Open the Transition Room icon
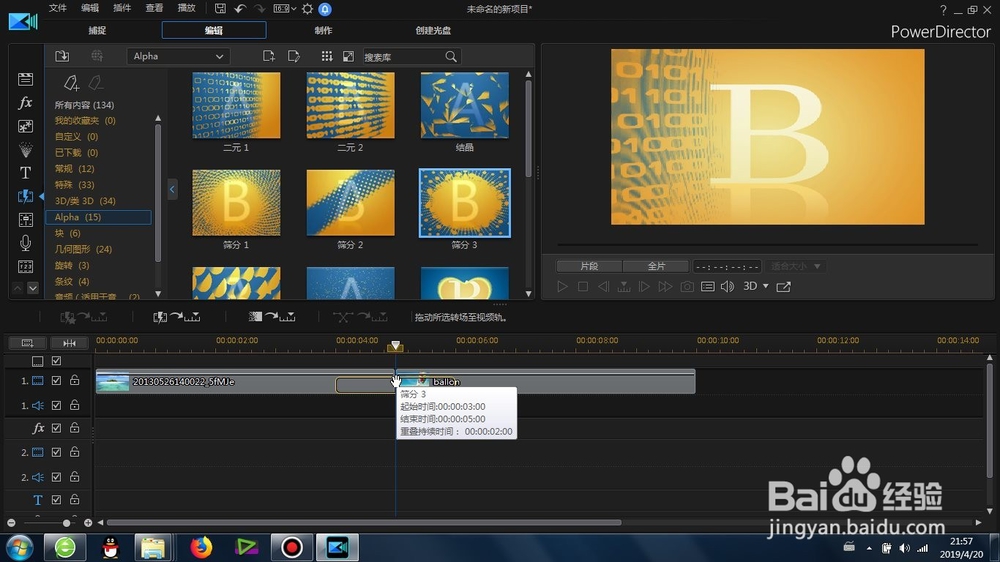This screenshot has height=562, width=1000. click(x=26, y=196)
